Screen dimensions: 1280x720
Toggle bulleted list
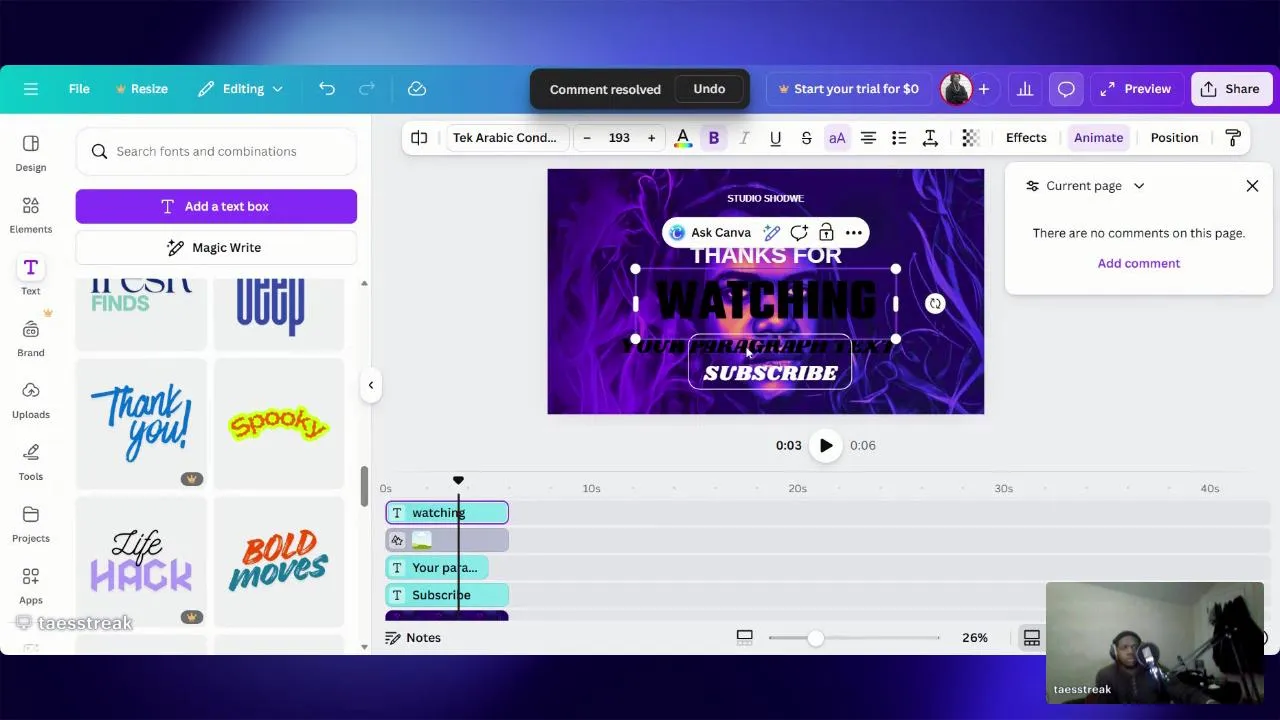tap(899, 138)
